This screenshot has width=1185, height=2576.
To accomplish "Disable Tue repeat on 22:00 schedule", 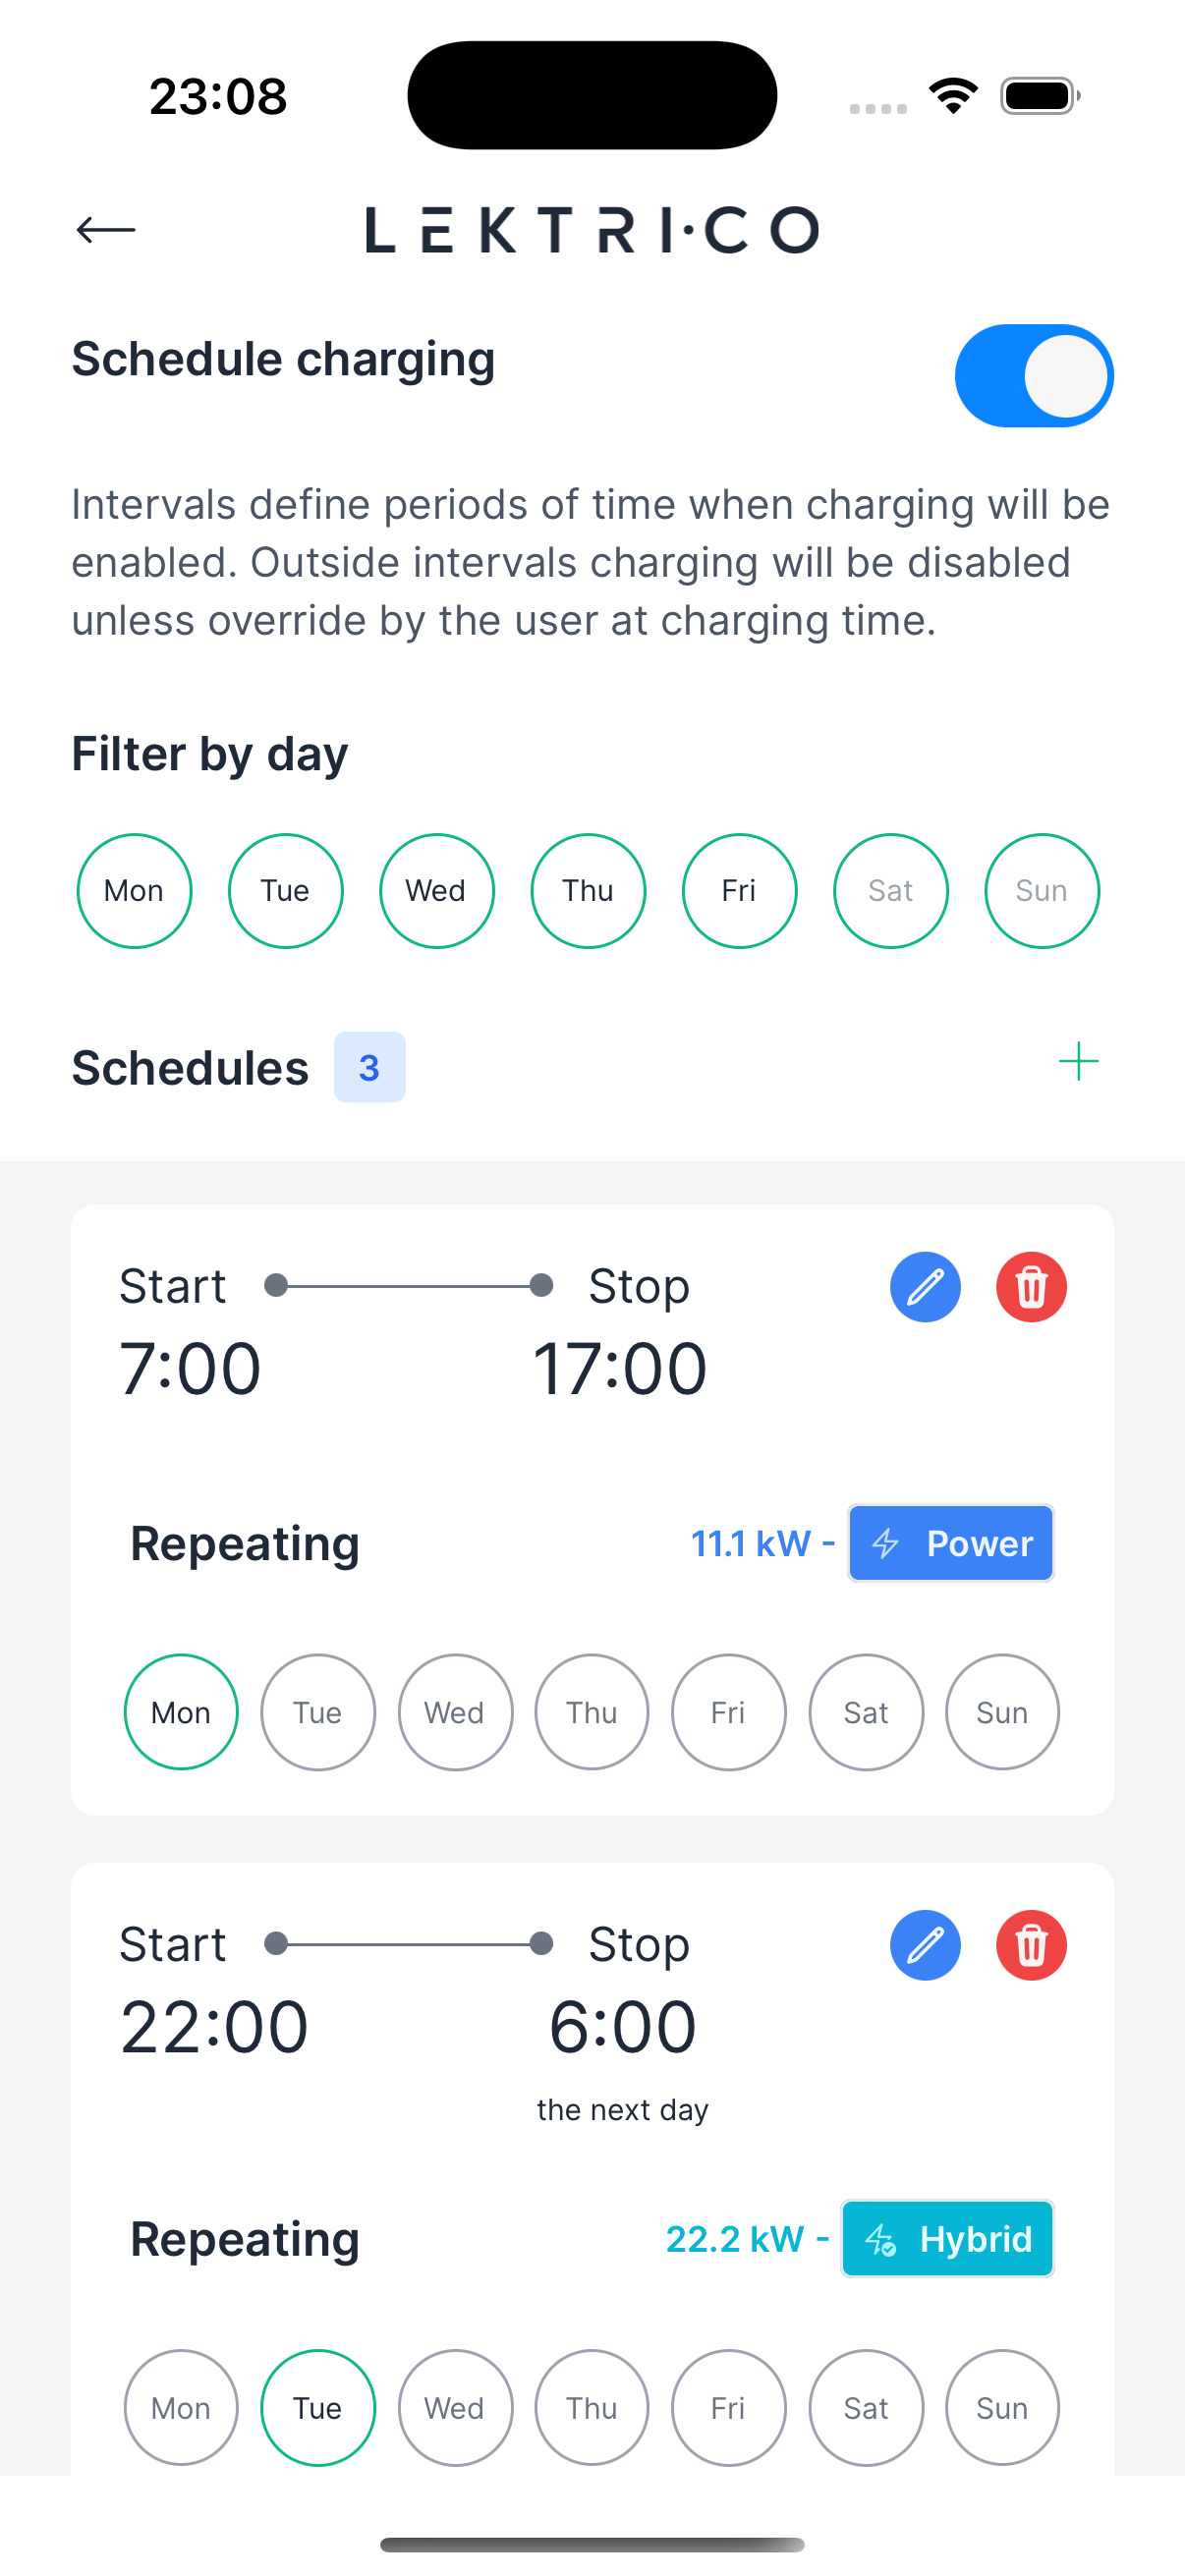I will (317, 2407).
